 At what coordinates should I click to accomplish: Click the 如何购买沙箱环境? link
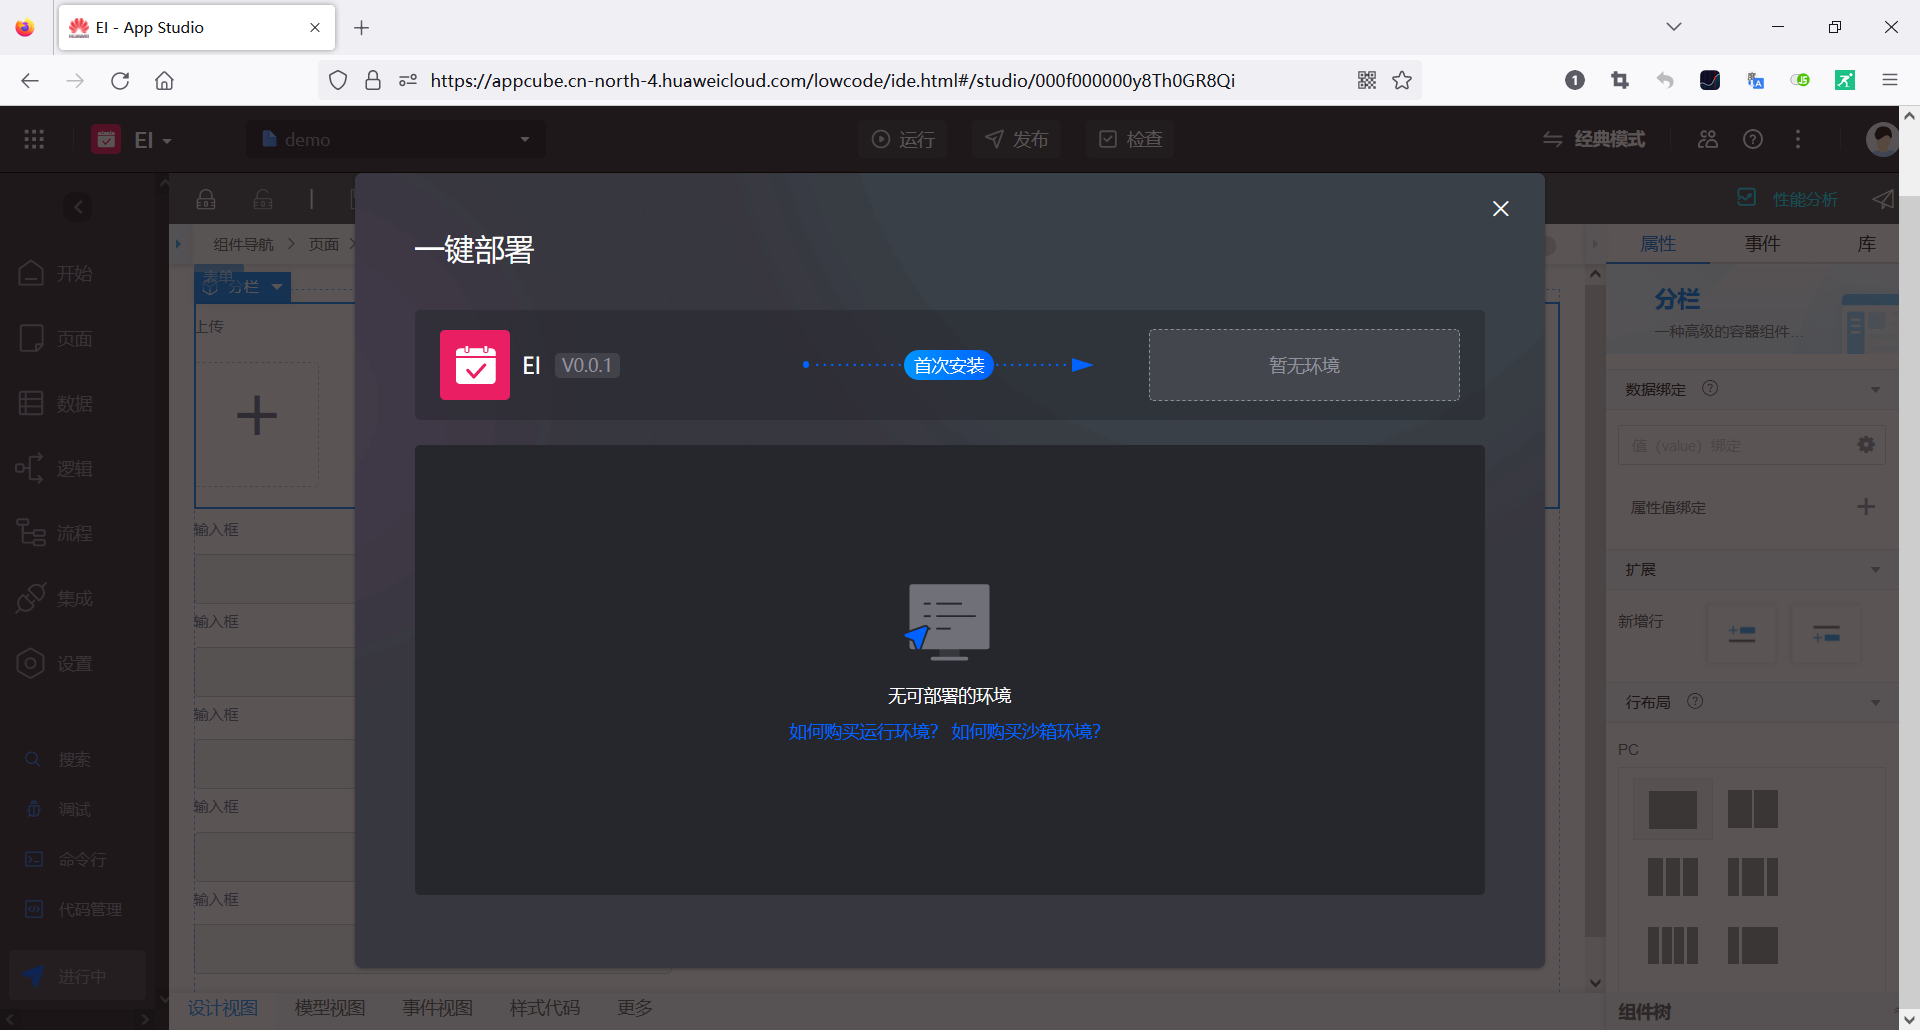point(1025,731)
